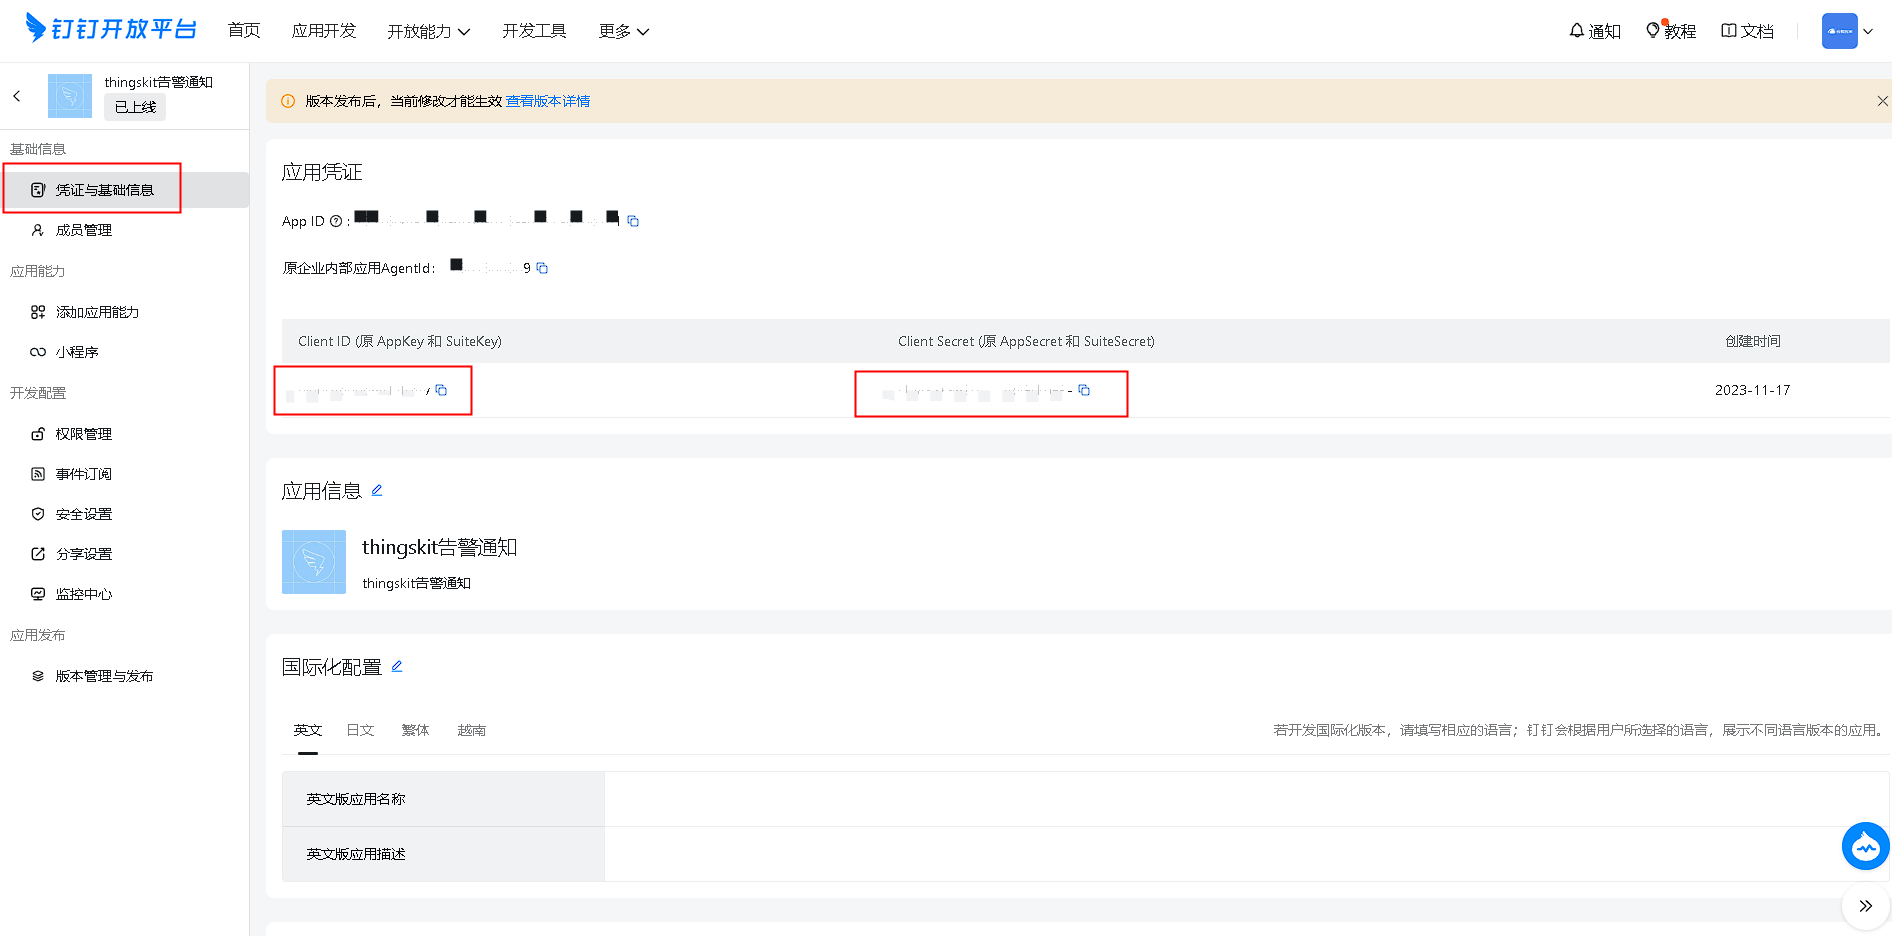The height and width of the screenshot is (936, 1892).
Task: Open the user avatar account dropdown
Action: [x=1847, y=31]
